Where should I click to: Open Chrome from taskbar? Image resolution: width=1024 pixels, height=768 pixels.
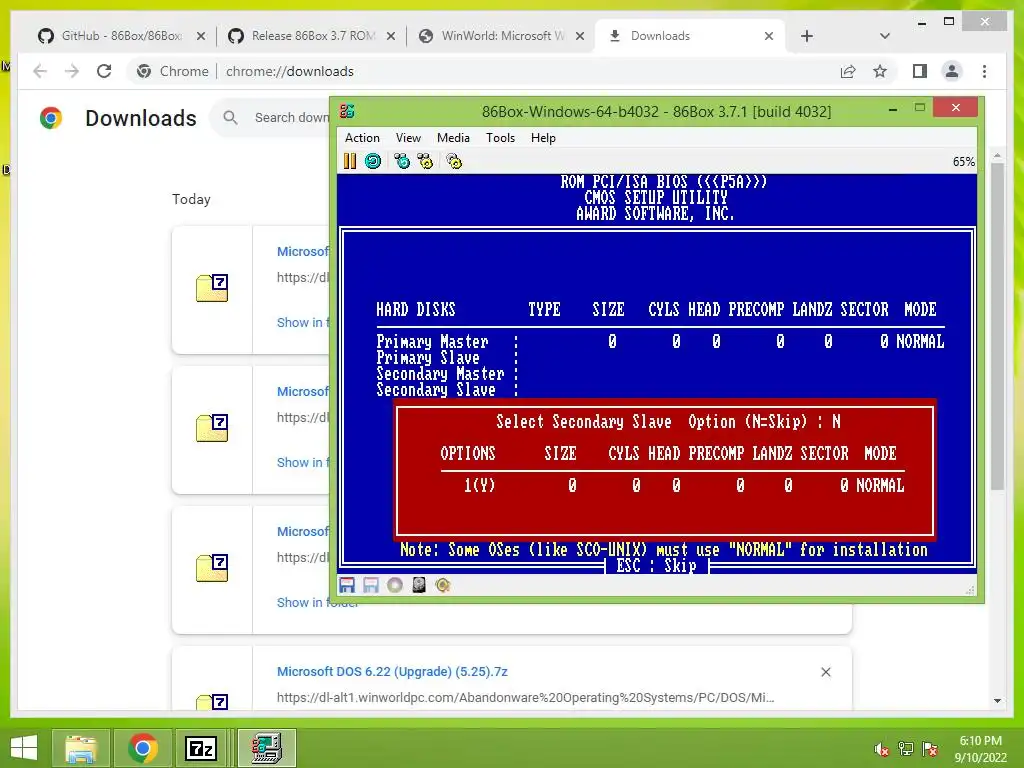coord(142,748)
